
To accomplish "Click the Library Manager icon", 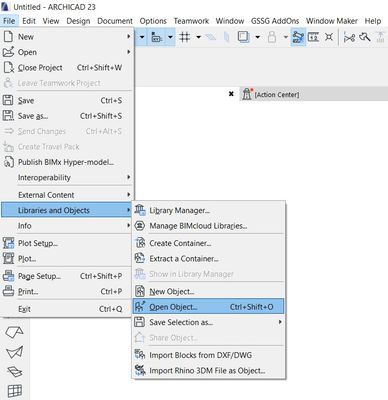I will [x=140, y=210].
